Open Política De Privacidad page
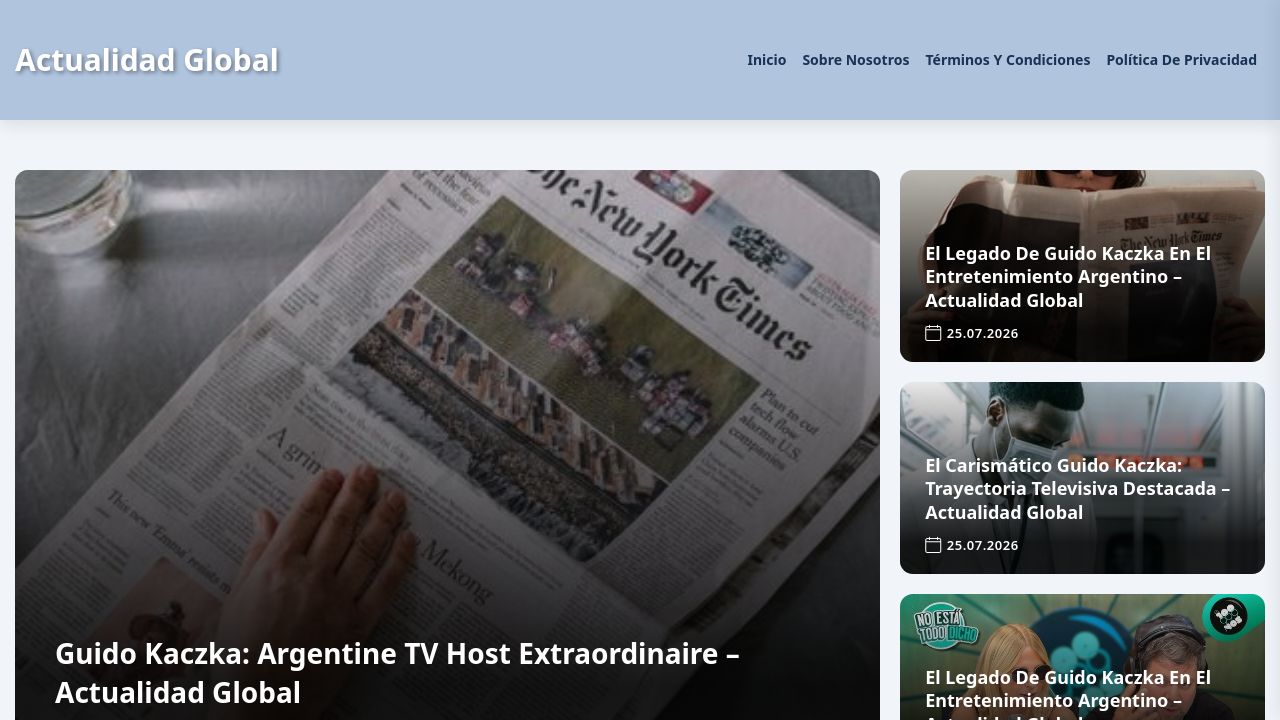The image size is (1280, 720). tap(1181, 60)
